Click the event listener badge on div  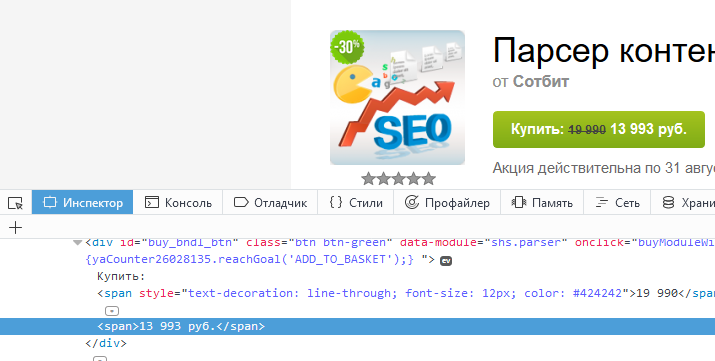pyautogui.click(x=446, y=261)
